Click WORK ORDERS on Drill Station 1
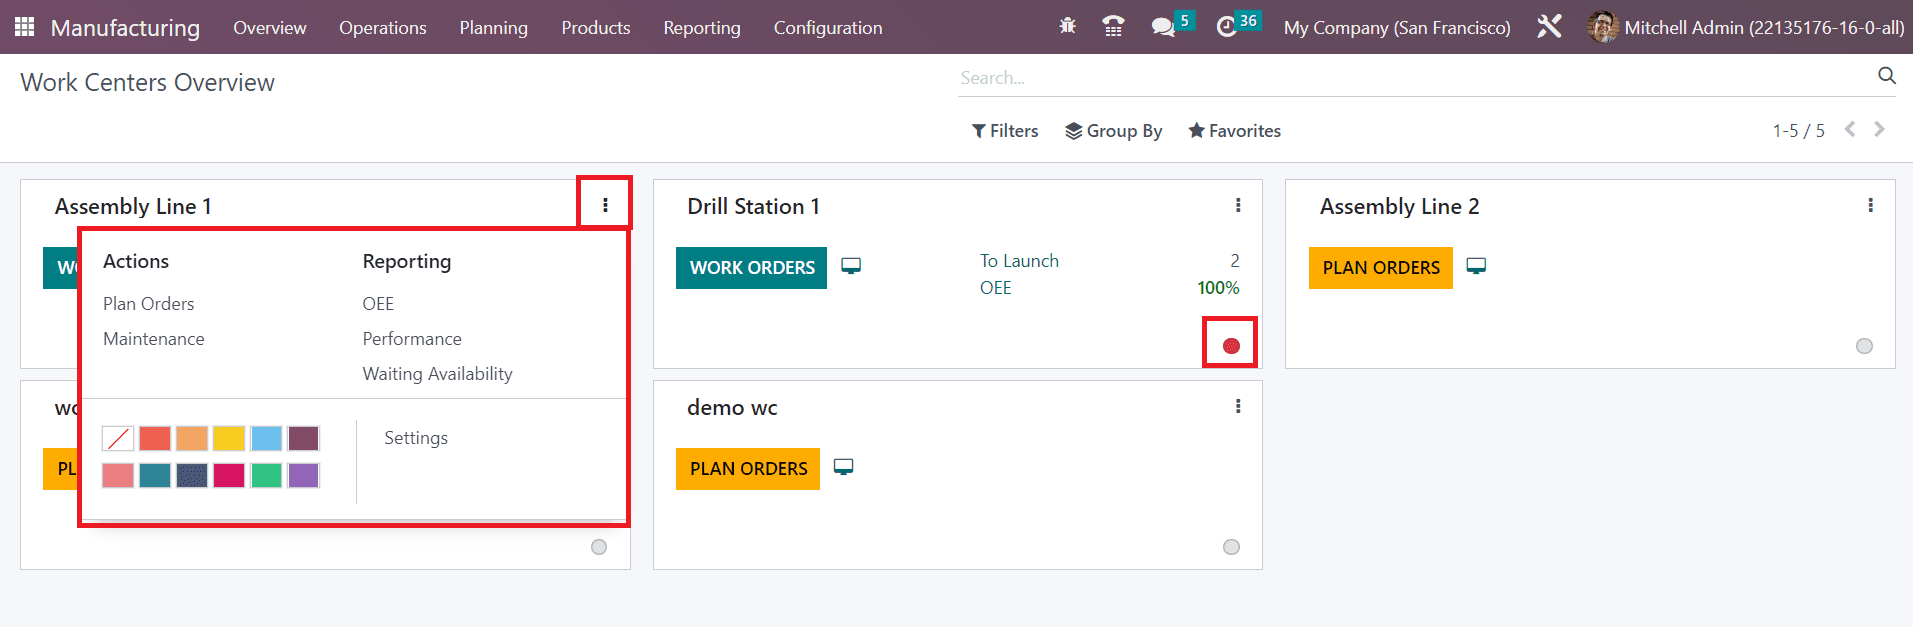 [x=751, y=268]
